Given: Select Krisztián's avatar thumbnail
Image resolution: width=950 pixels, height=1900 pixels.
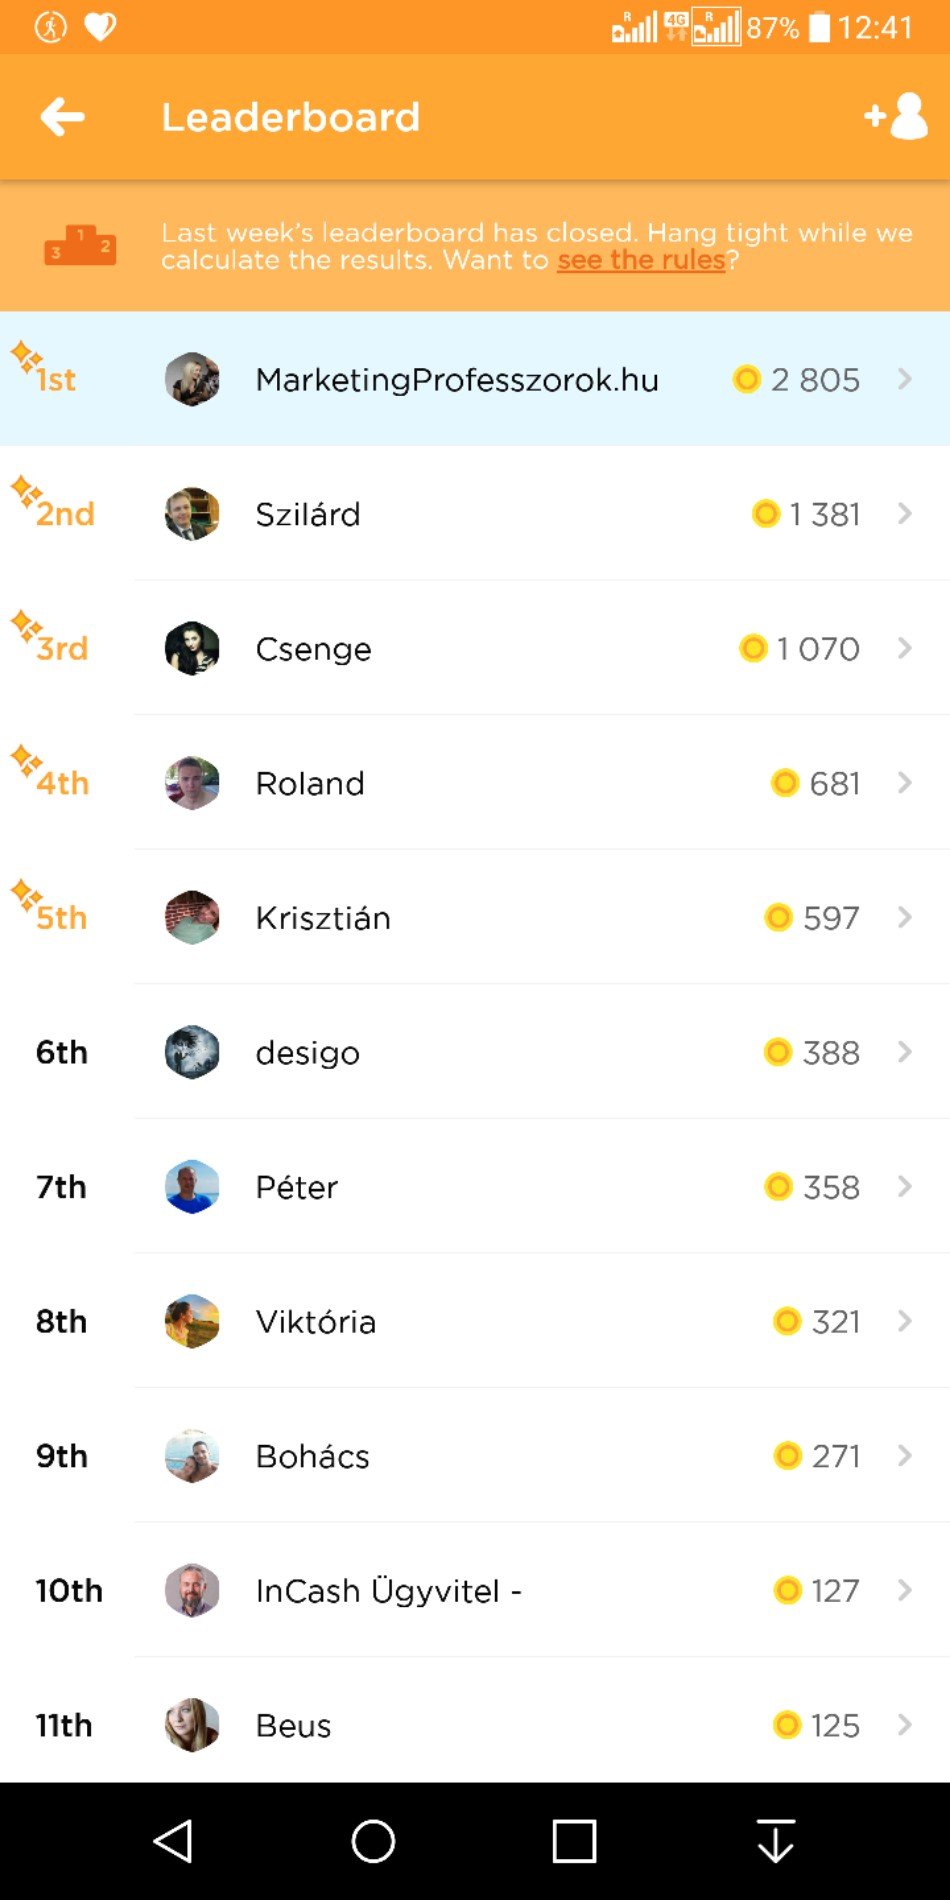Looking at the screenshot, I should point(192,918).
